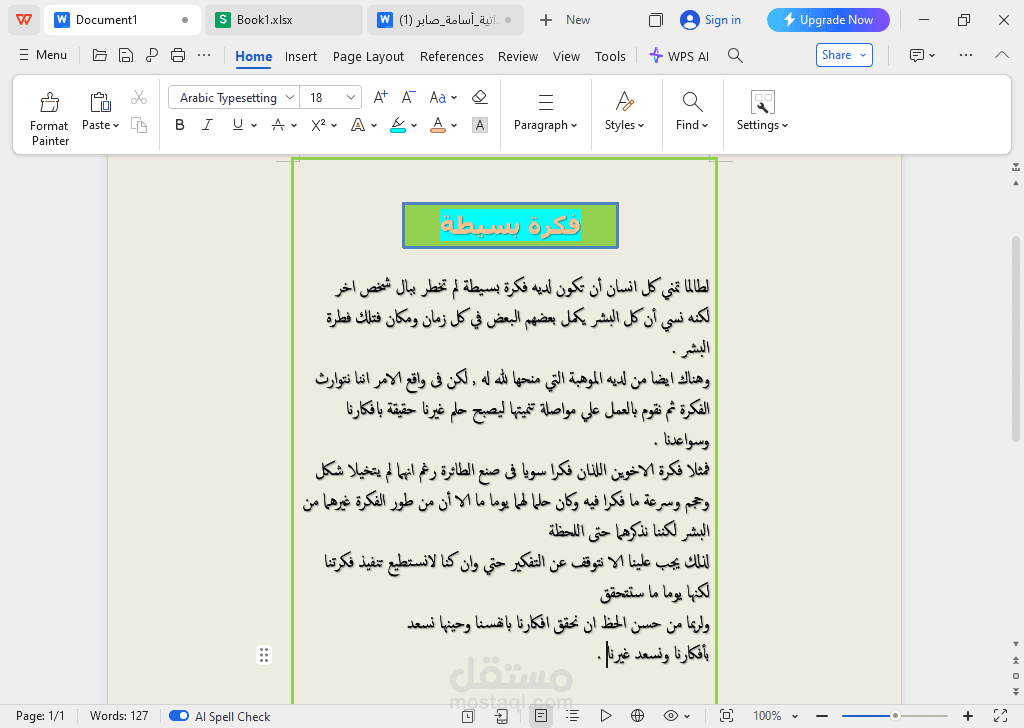Switch to the Review tab
The width and height of the screenshot is (1024, 728).
518,57
